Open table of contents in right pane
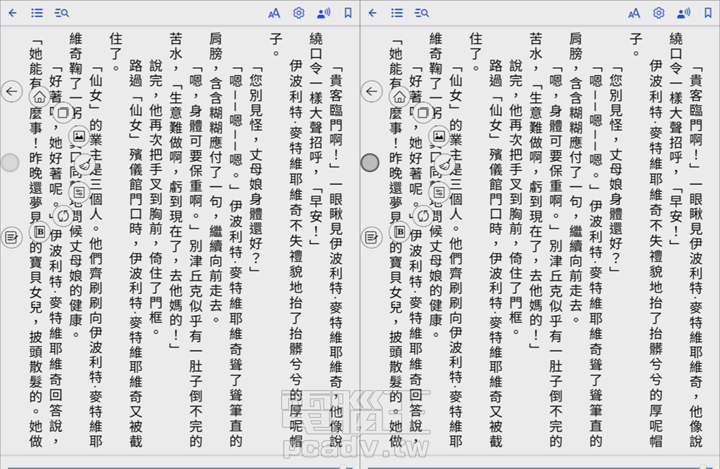 [x=397, y=13]
